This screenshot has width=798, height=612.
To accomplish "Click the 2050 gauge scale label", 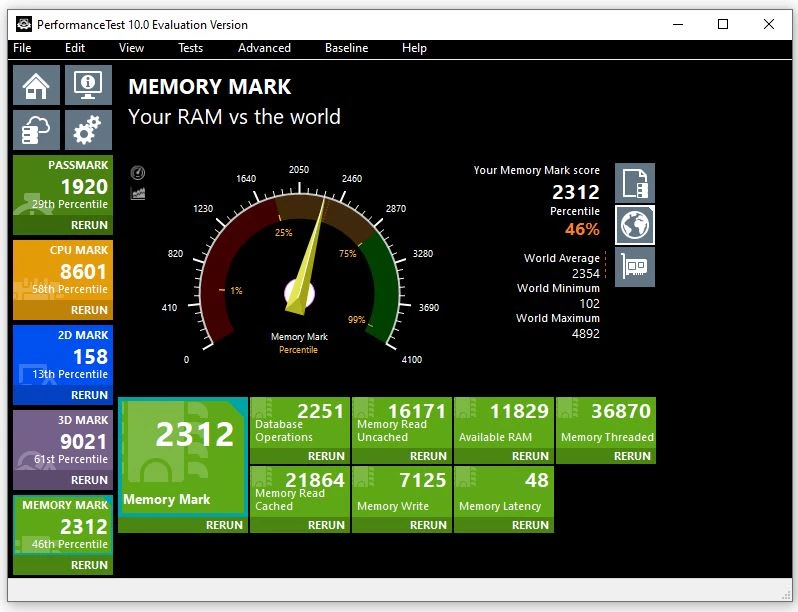I will (x=299, y=170).
